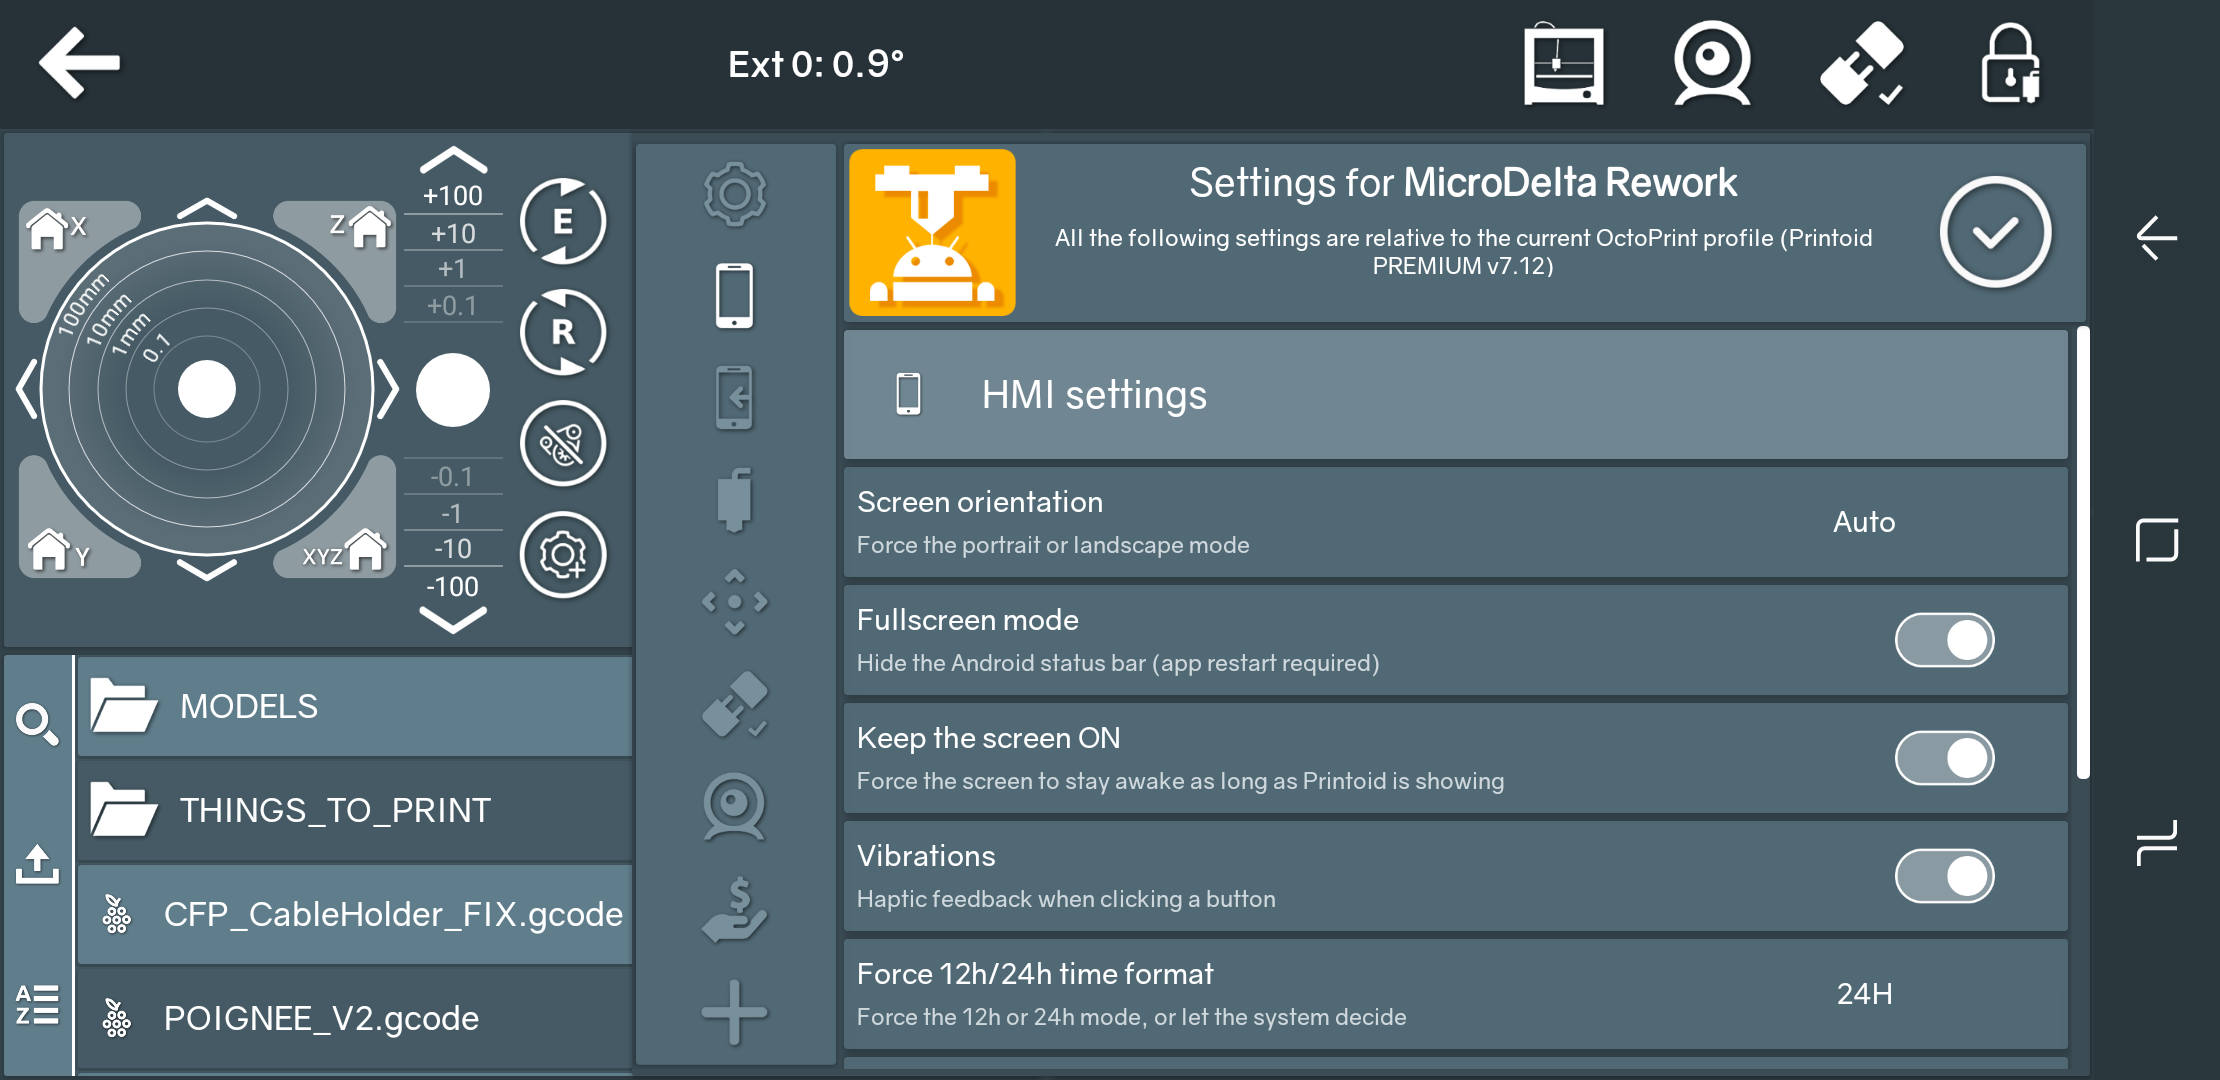Image resolution: width=2220 pixels, height=1080 pixels.
Task: Go back using the top-left arrow
Action: tap(79, 63)
